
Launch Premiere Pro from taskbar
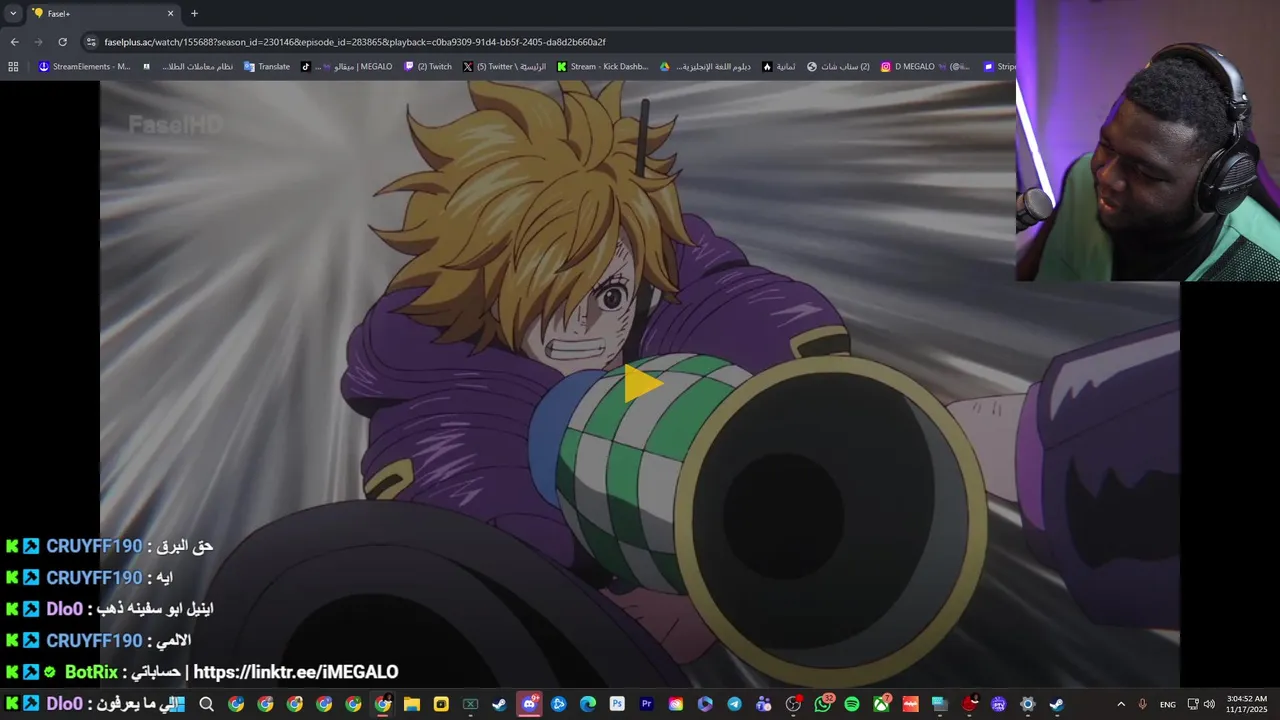[646, 704]
